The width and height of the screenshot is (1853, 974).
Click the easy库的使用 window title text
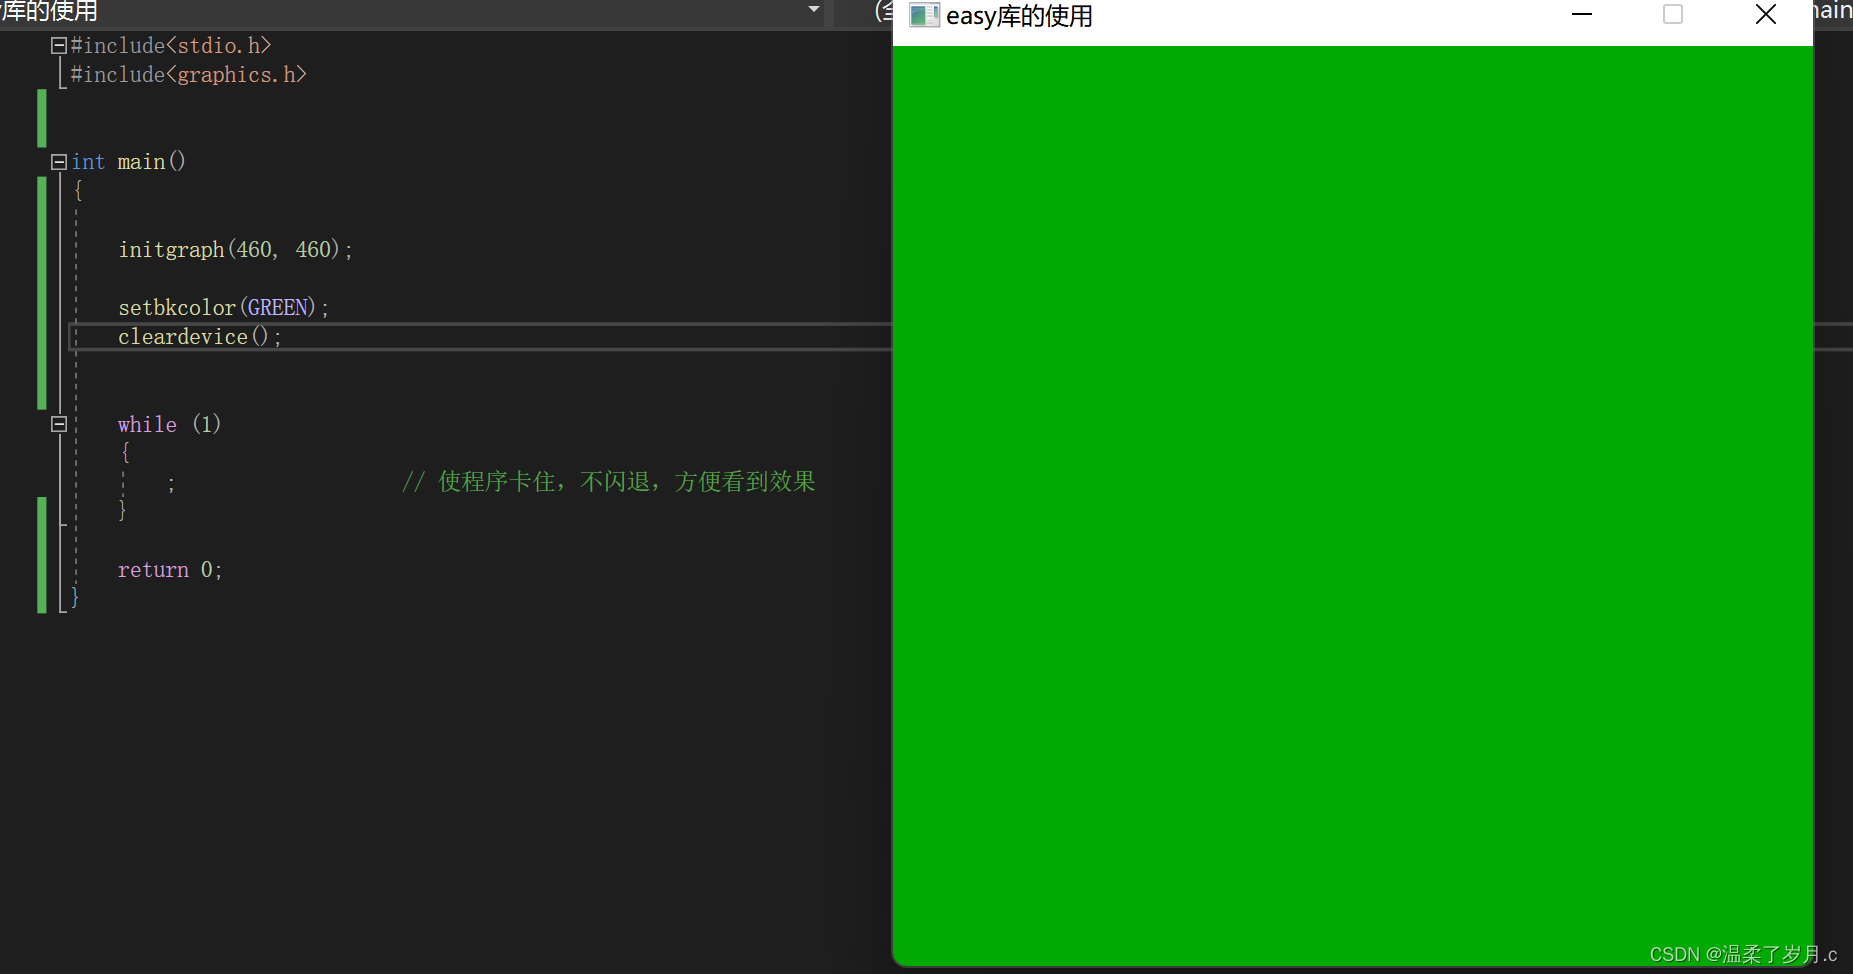tap(1019, 16)
